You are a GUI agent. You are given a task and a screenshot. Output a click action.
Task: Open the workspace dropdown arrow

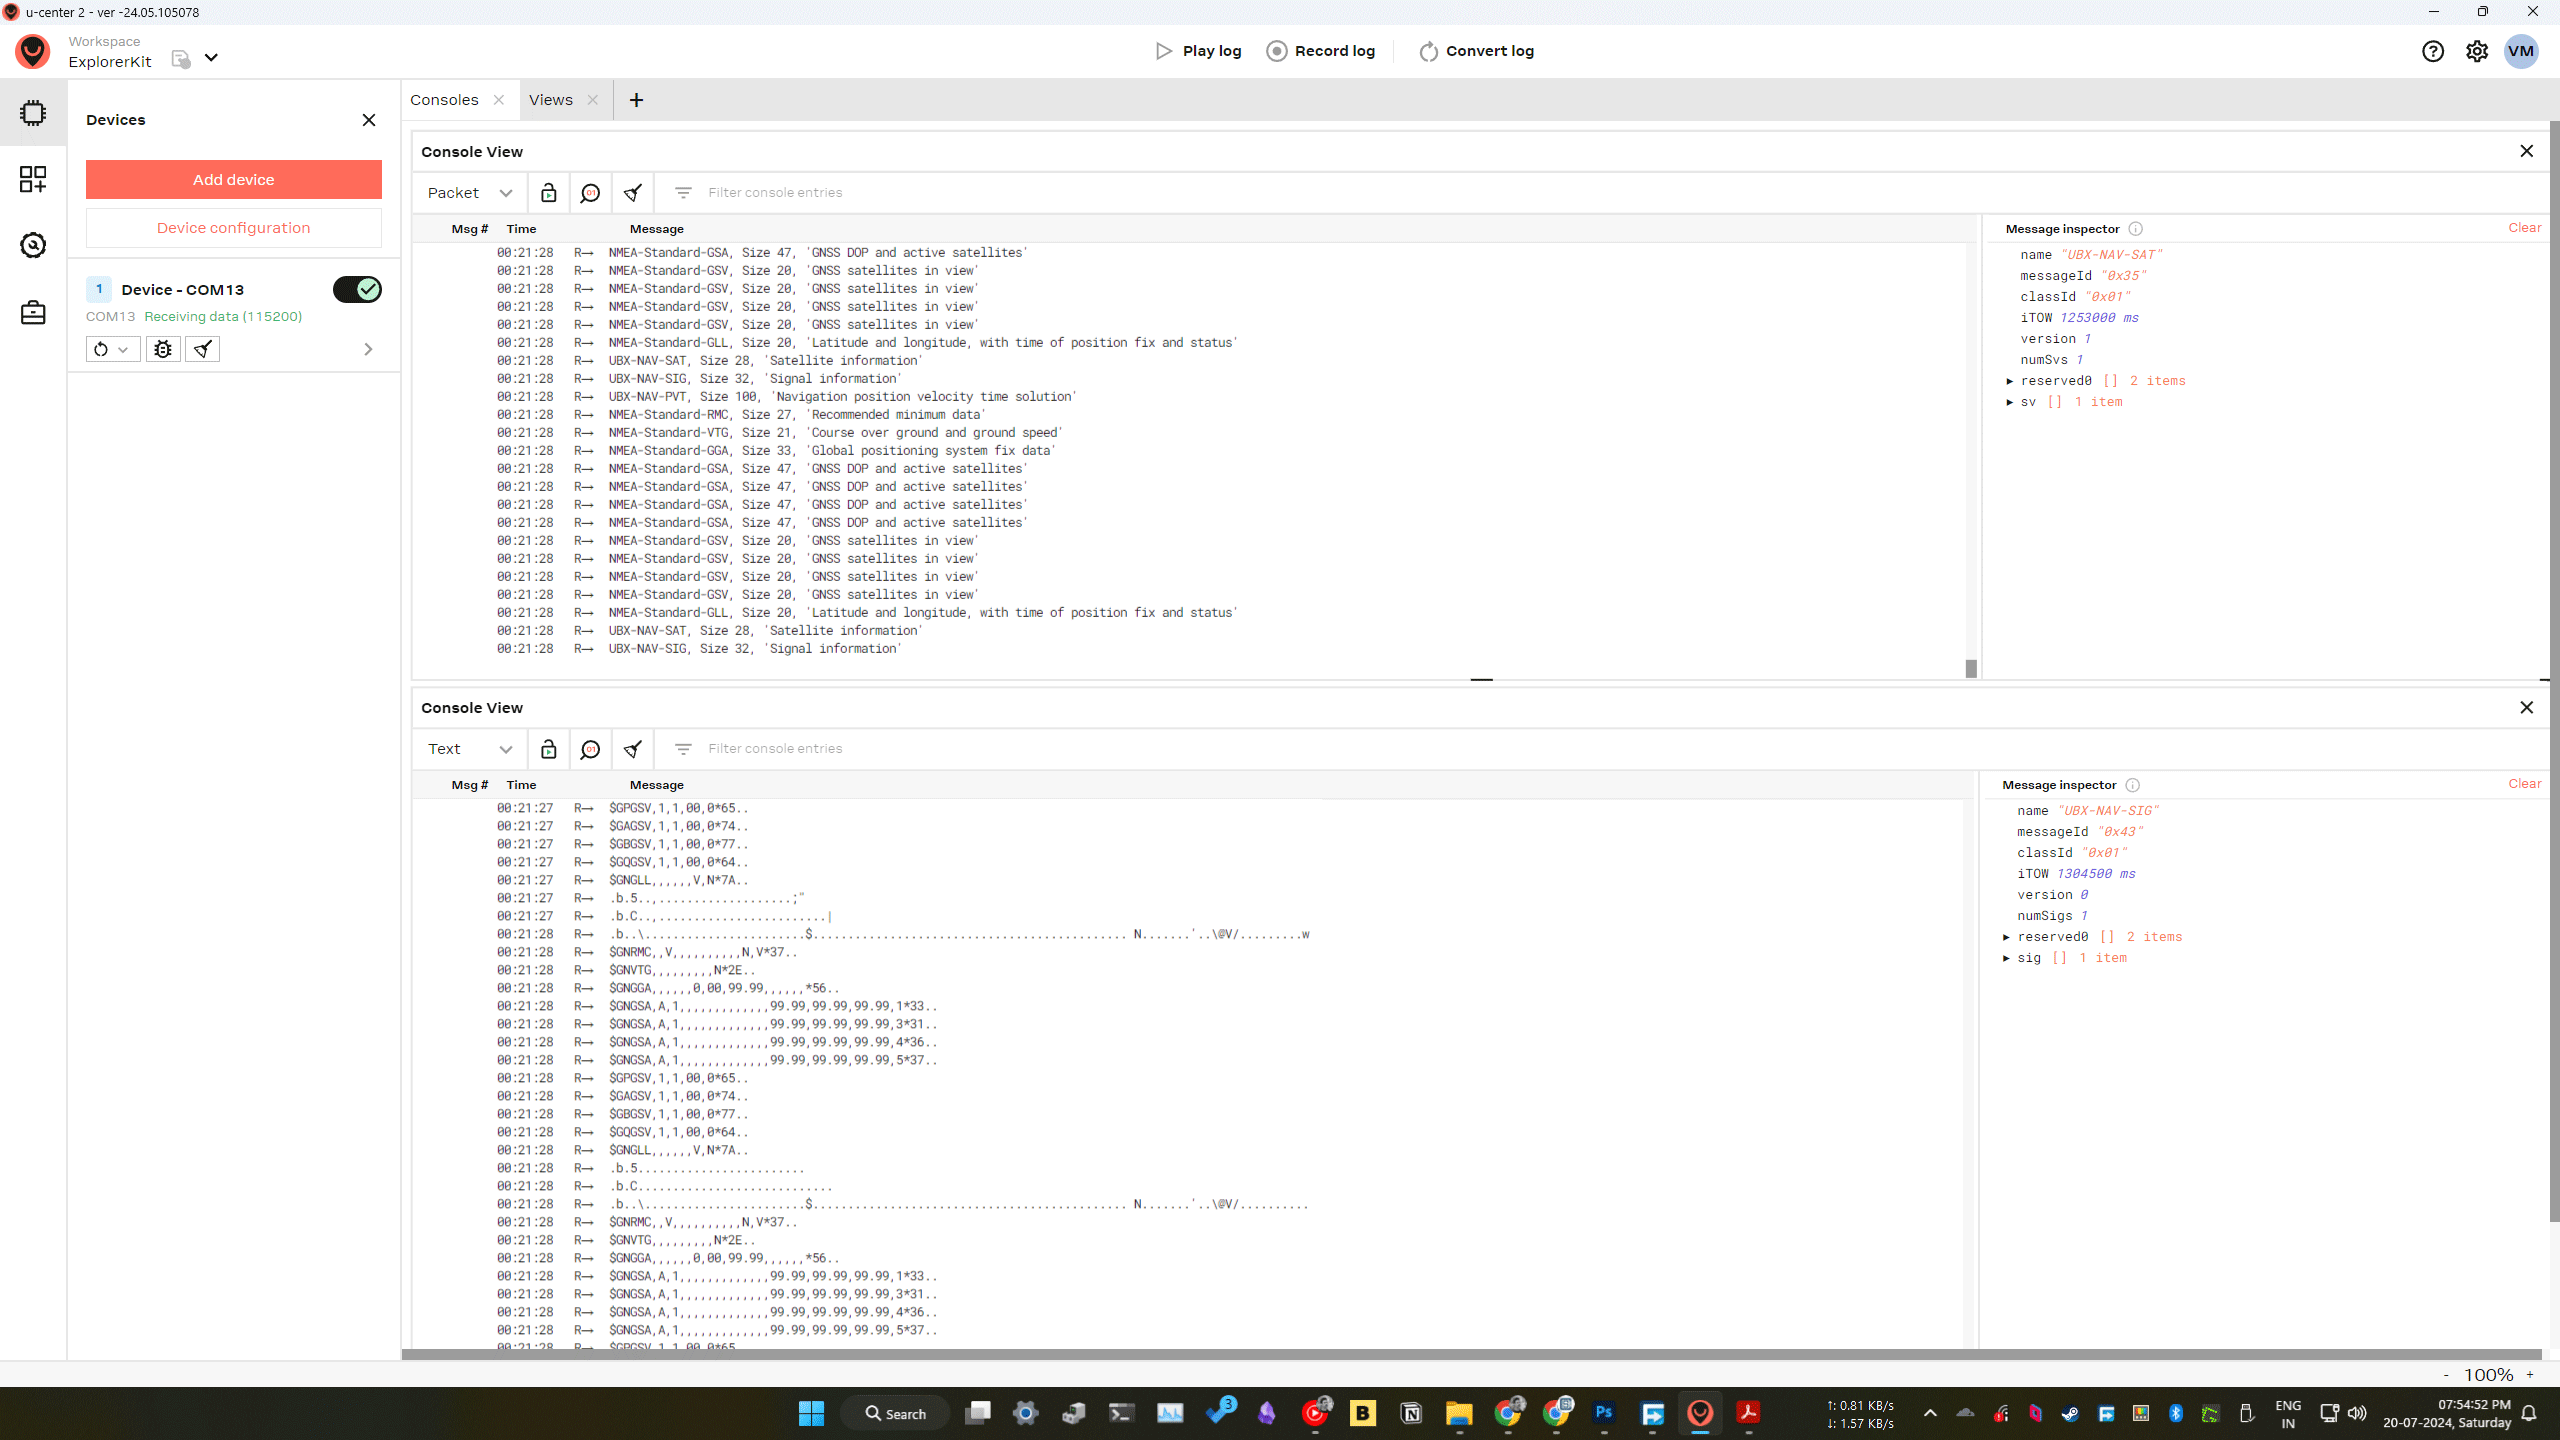[x=211, y=58]
